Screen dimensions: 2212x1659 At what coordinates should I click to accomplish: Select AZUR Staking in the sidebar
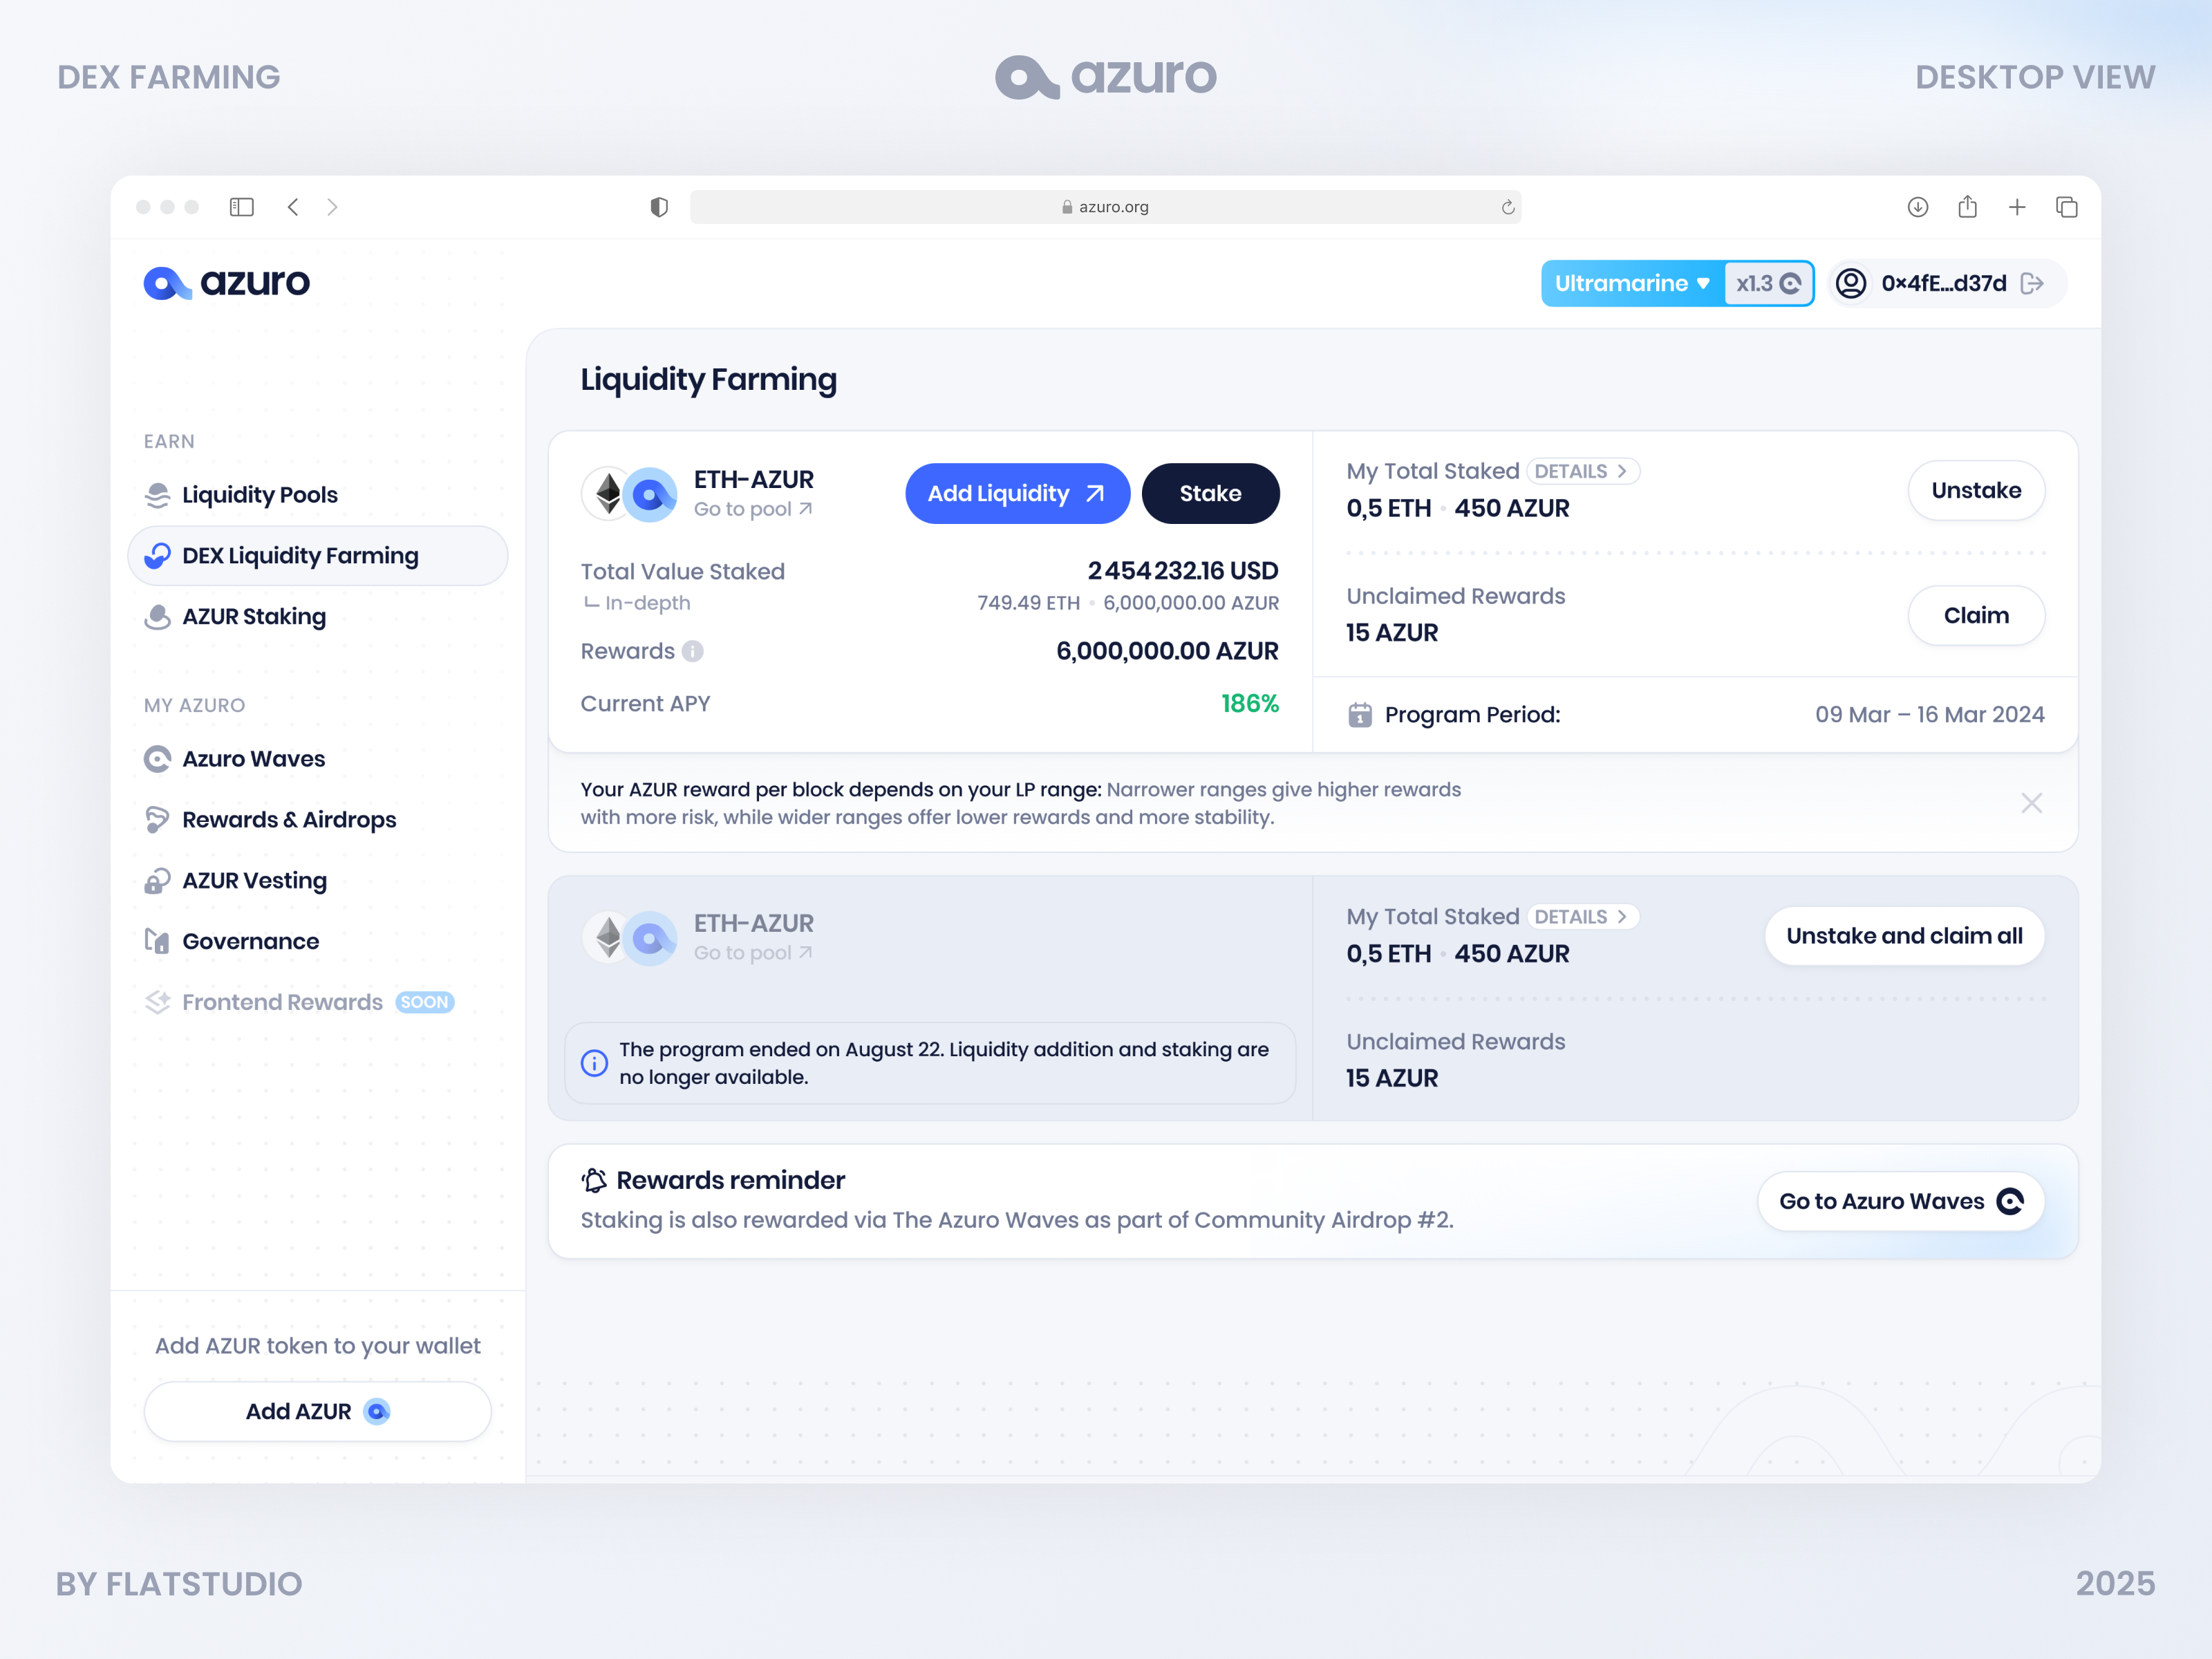click(x=253, y=616)
